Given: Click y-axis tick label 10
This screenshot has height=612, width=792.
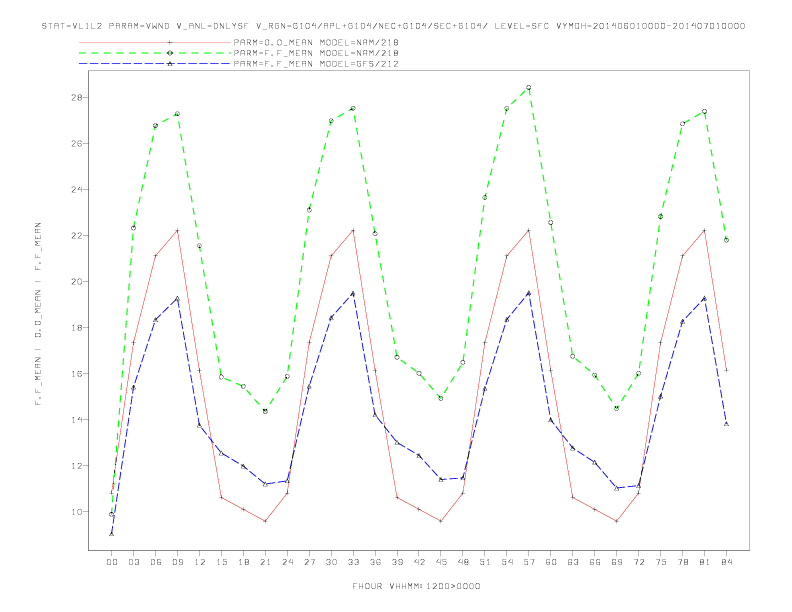Looking at the screenshot, I should pos(77,512).
